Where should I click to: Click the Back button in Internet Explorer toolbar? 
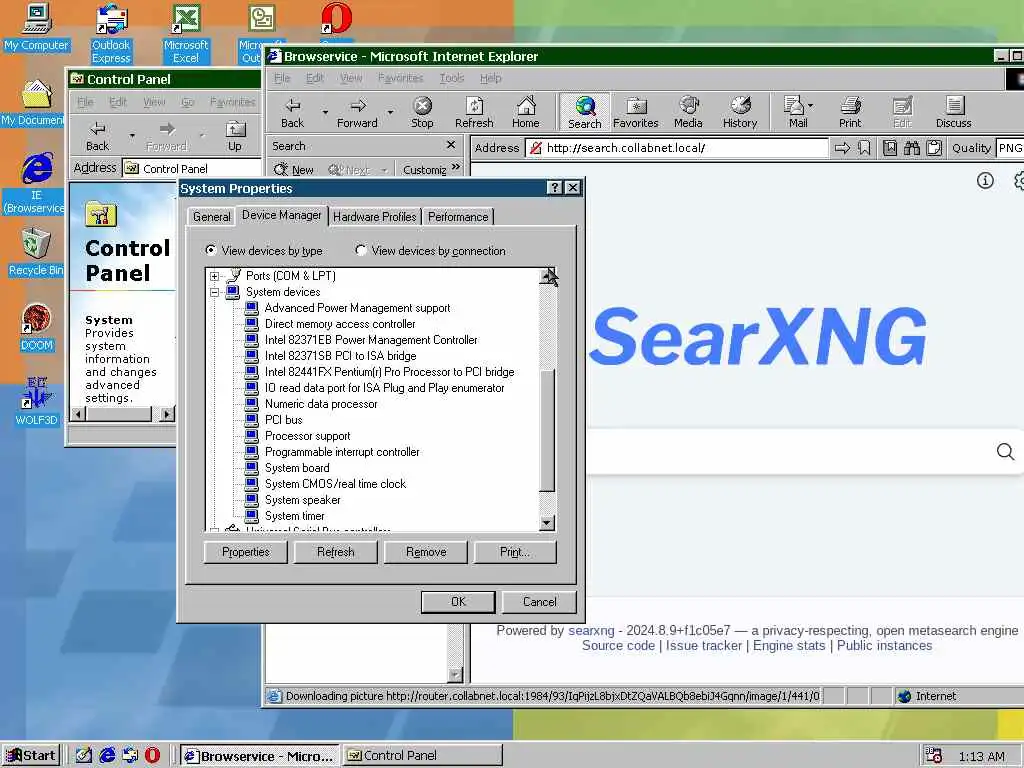pyautogui.click(x=293, y=112)
